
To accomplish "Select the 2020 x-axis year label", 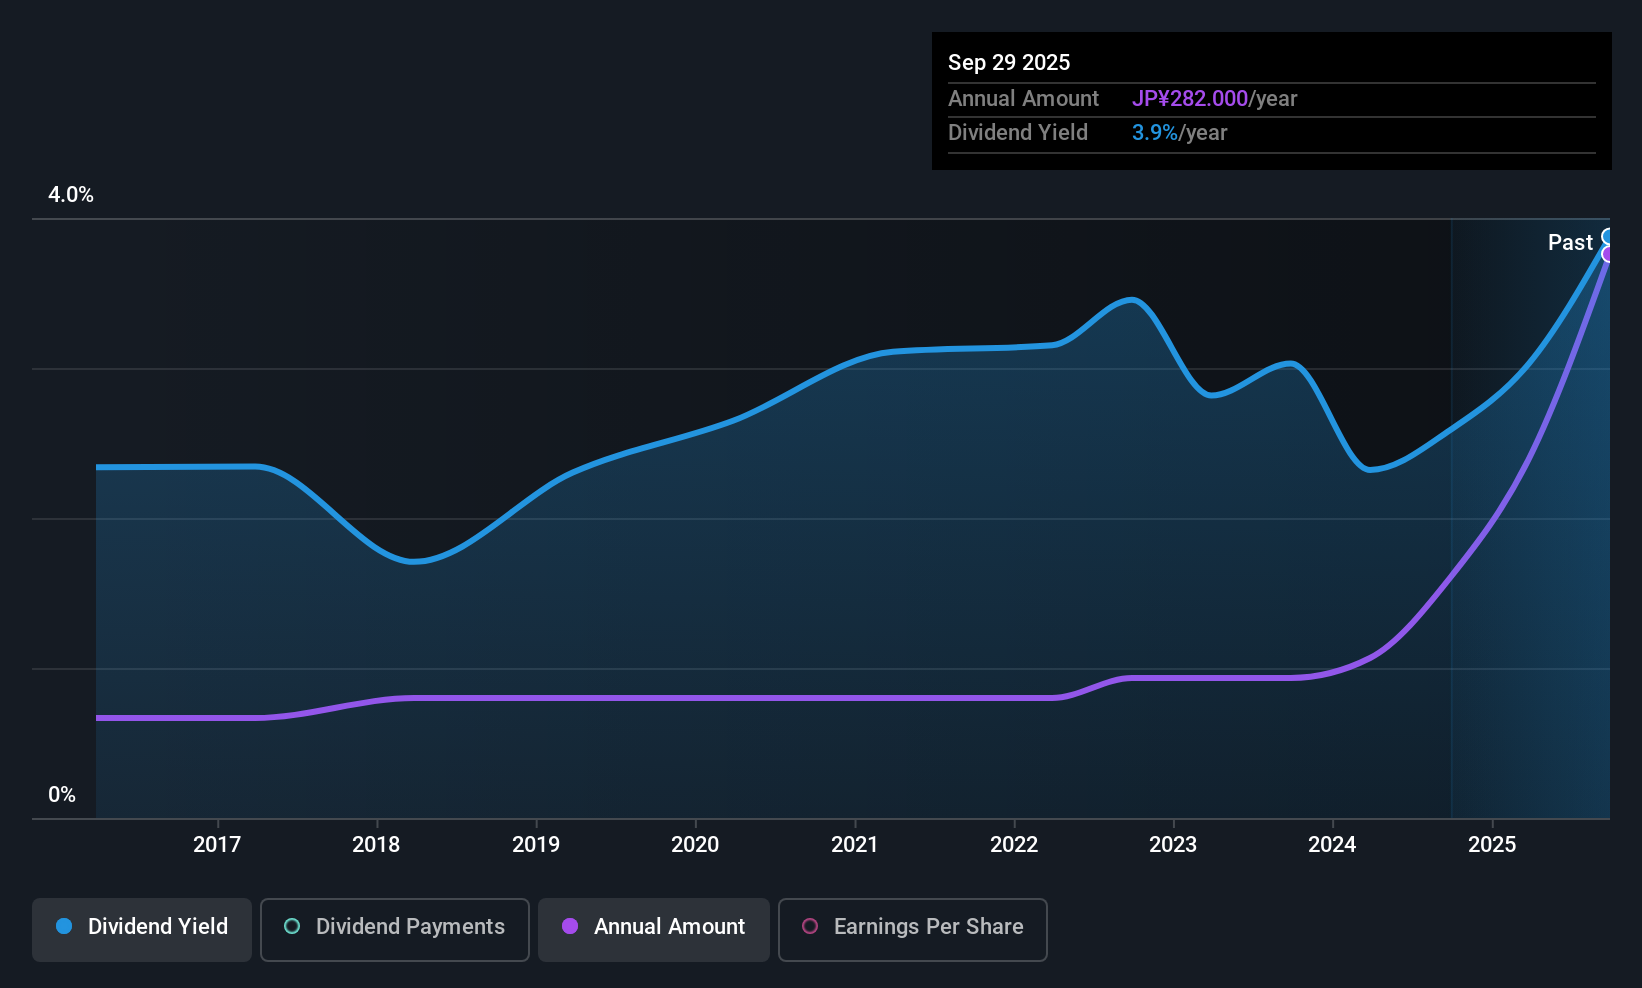I will [x=695, y=845].
